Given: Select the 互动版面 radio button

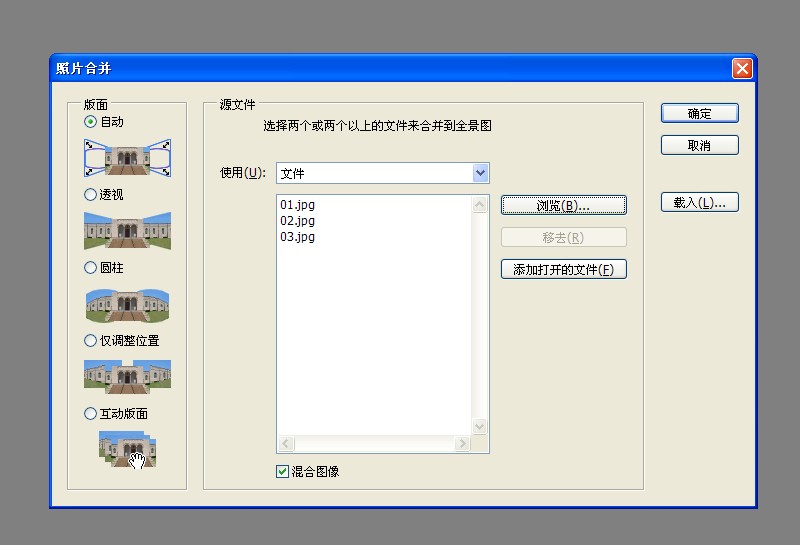Looking at the screenshot, I should (x=90, y=413).
